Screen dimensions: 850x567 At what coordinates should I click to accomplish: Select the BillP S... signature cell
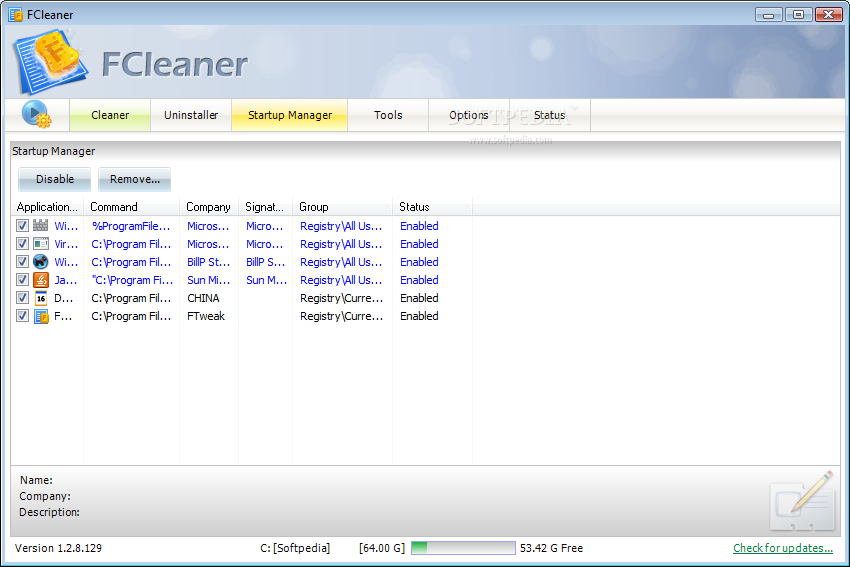tap(266, 262)
